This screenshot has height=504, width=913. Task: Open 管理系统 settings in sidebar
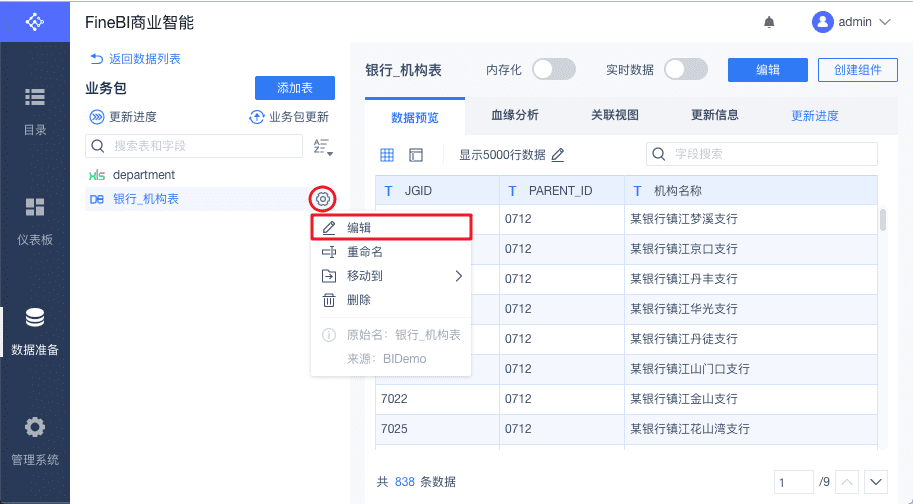35,438
